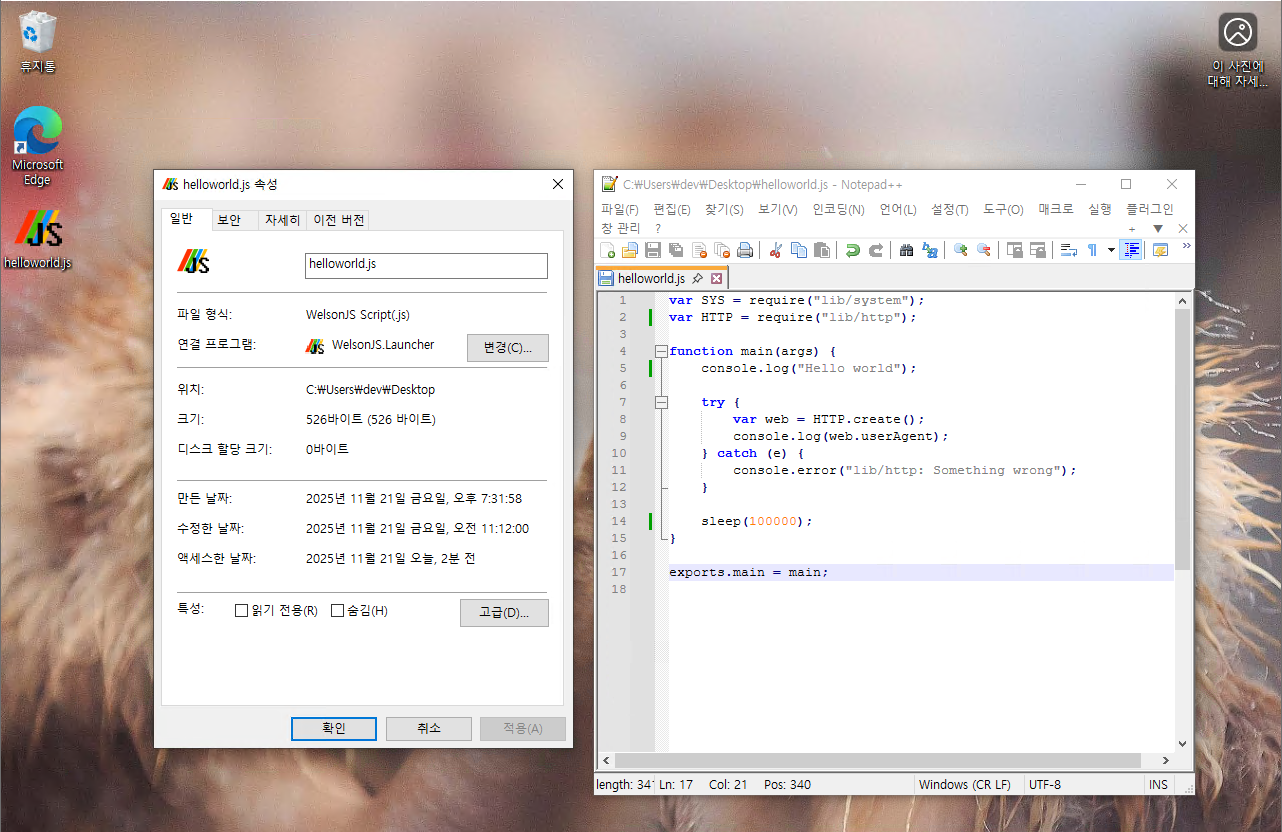Open the 언어(L) menu in Notepad++
Viewport: 1282px width, 832px height.
point(897,209)
